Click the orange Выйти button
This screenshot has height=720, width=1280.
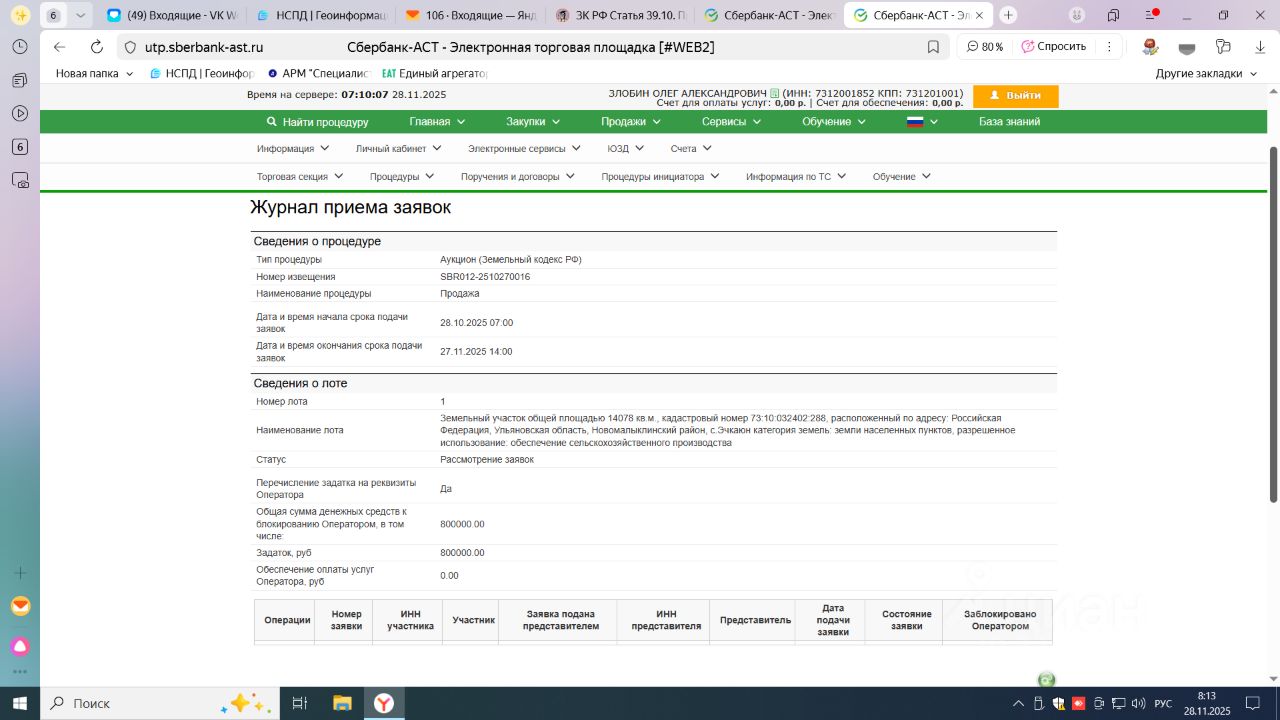(1015, 95)
